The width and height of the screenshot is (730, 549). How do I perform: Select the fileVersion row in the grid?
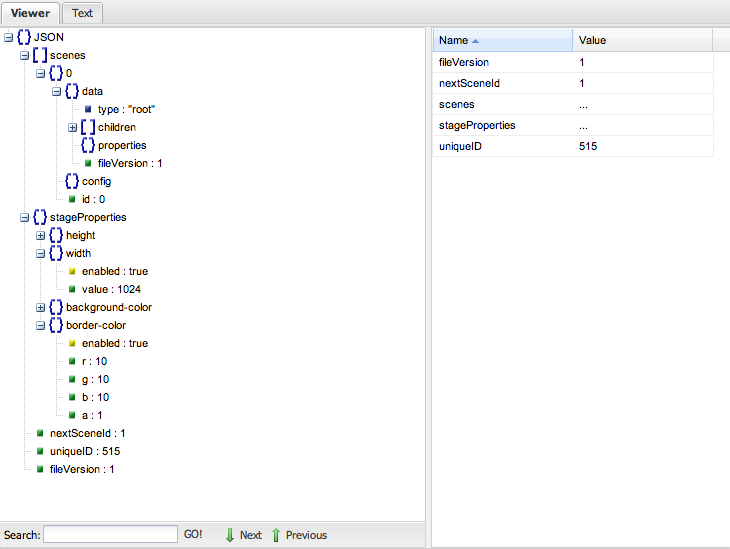click(573, 62)
